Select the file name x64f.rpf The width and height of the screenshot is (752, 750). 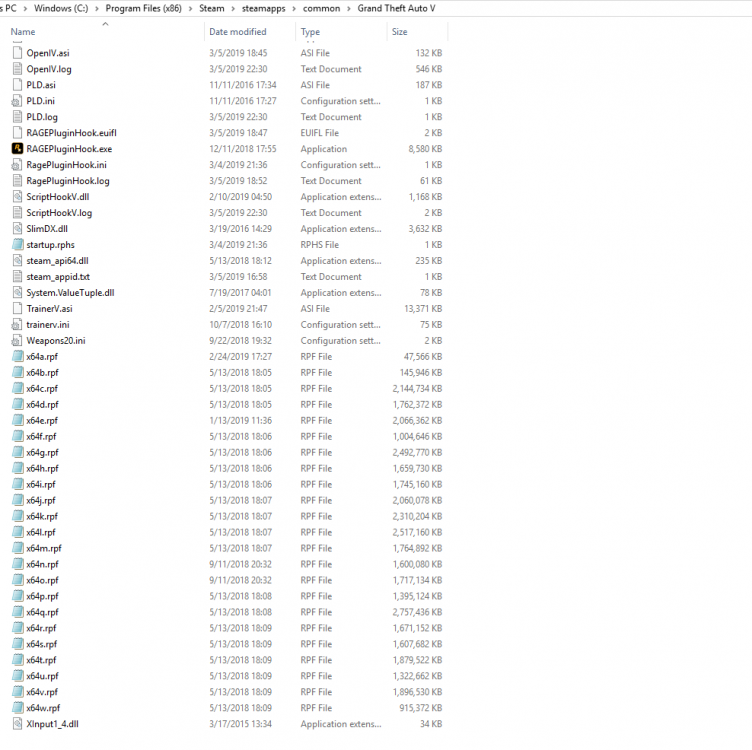(x=41, y=436)
